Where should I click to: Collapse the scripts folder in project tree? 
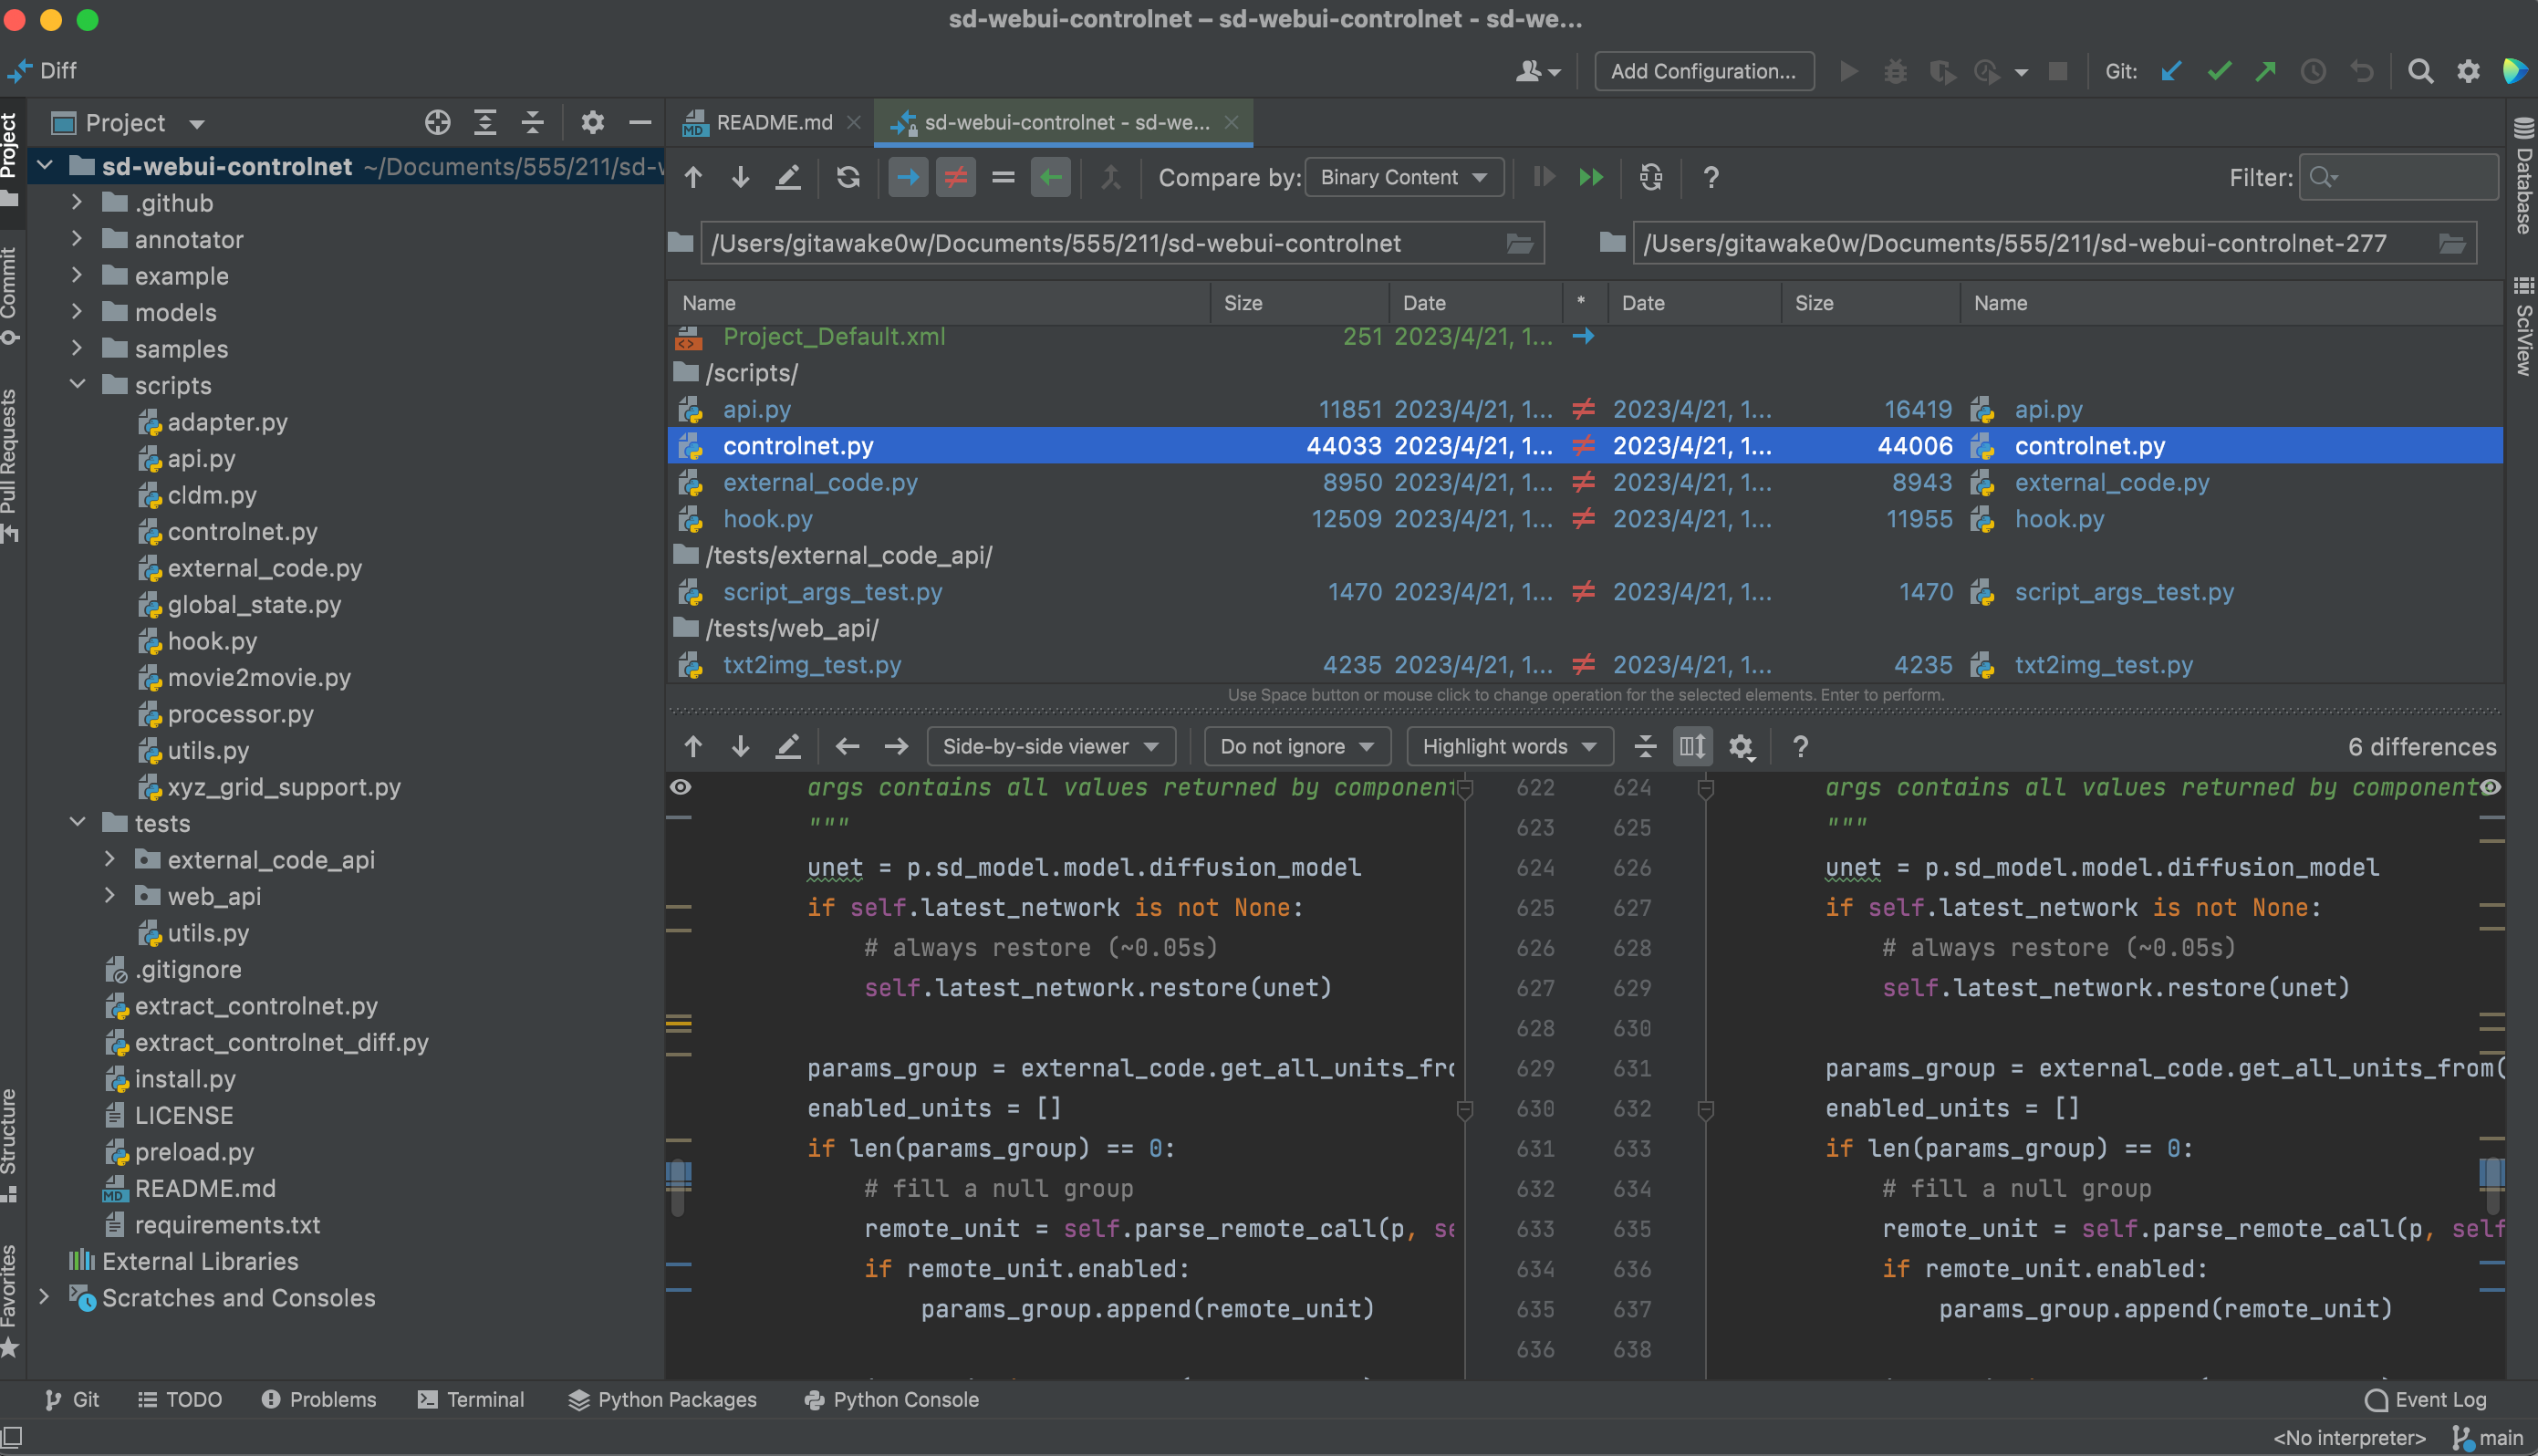tap(78, 385)
